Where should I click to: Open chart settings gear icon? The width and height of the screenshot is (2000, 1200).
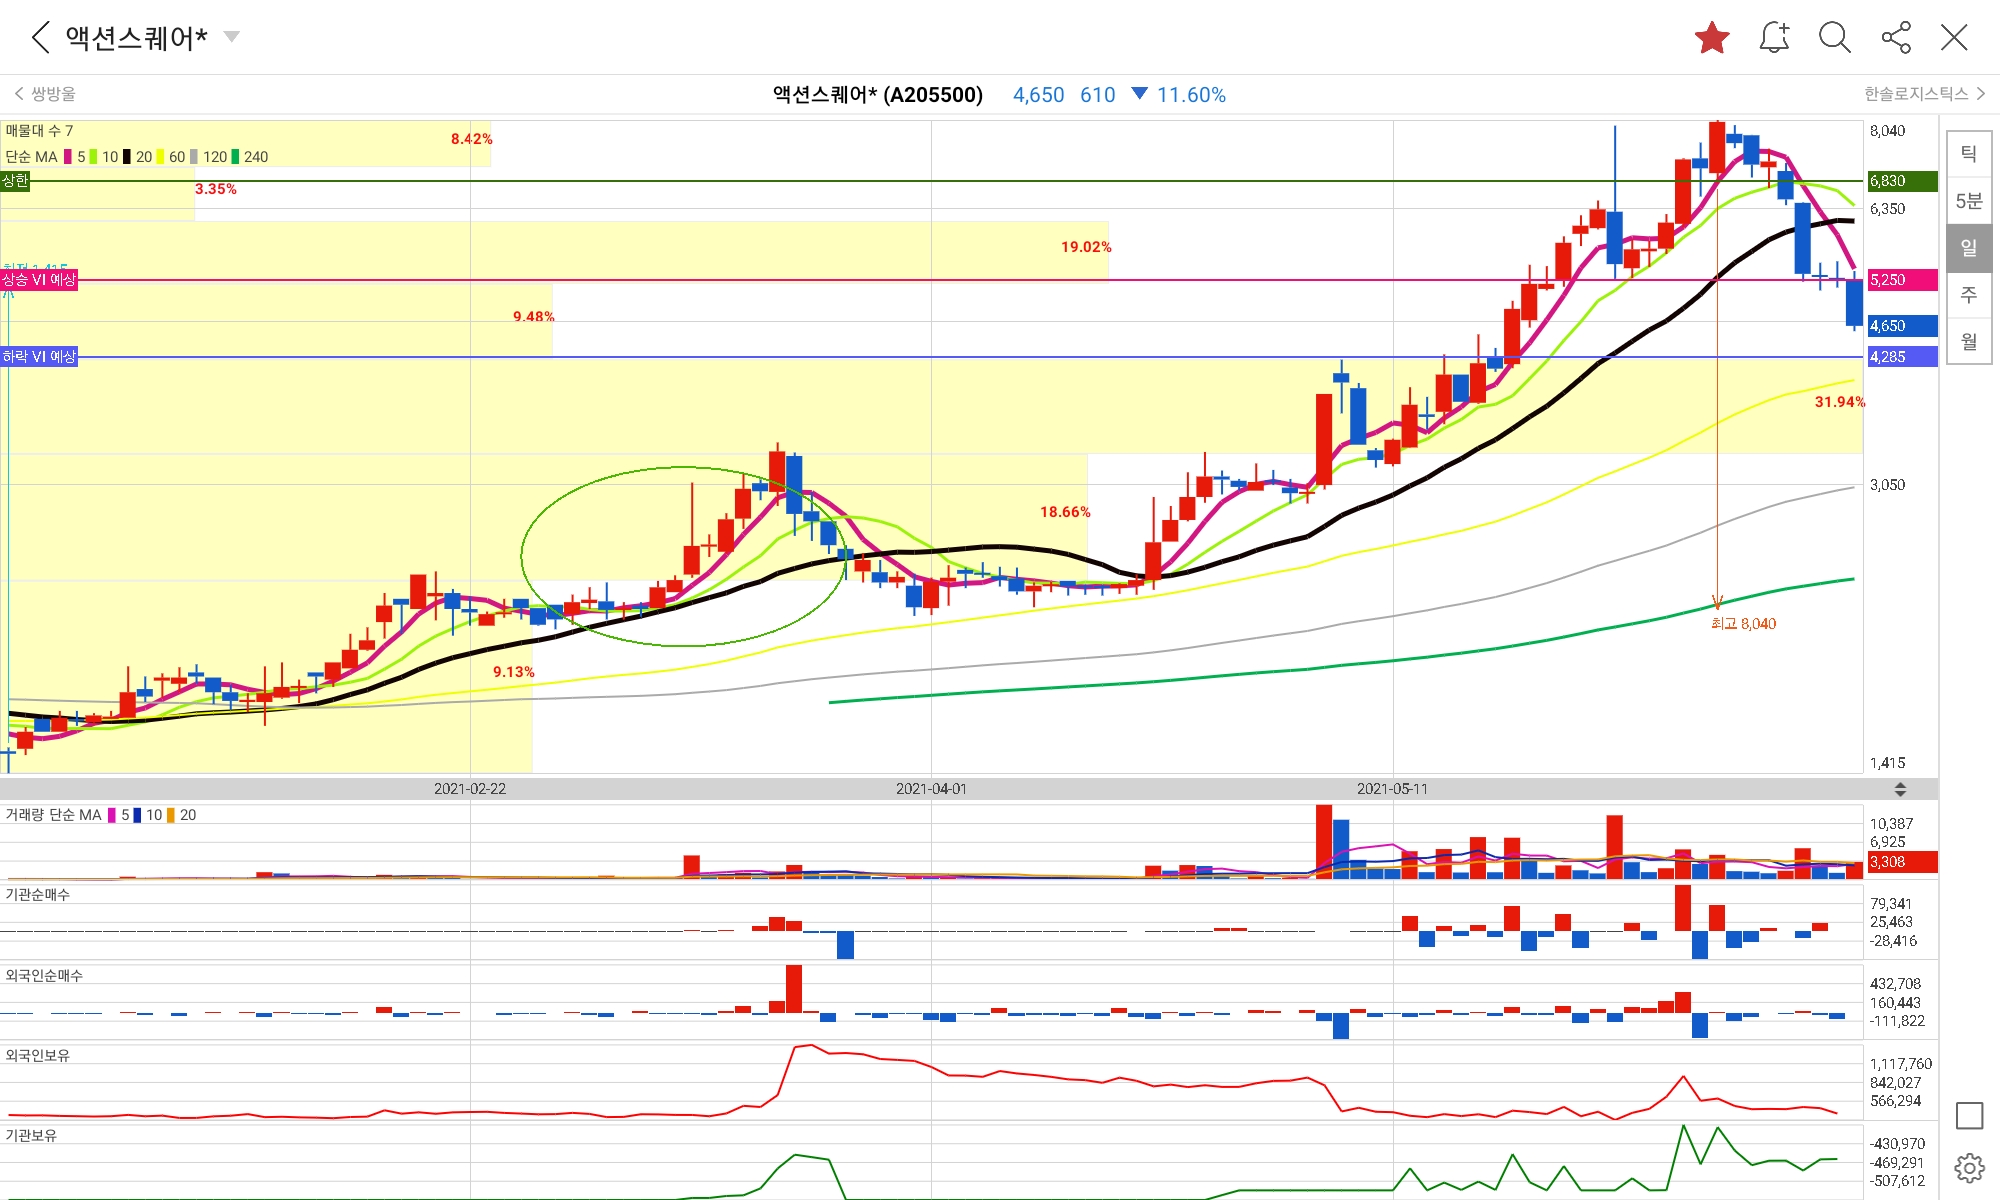(x=1969, y=1167)
